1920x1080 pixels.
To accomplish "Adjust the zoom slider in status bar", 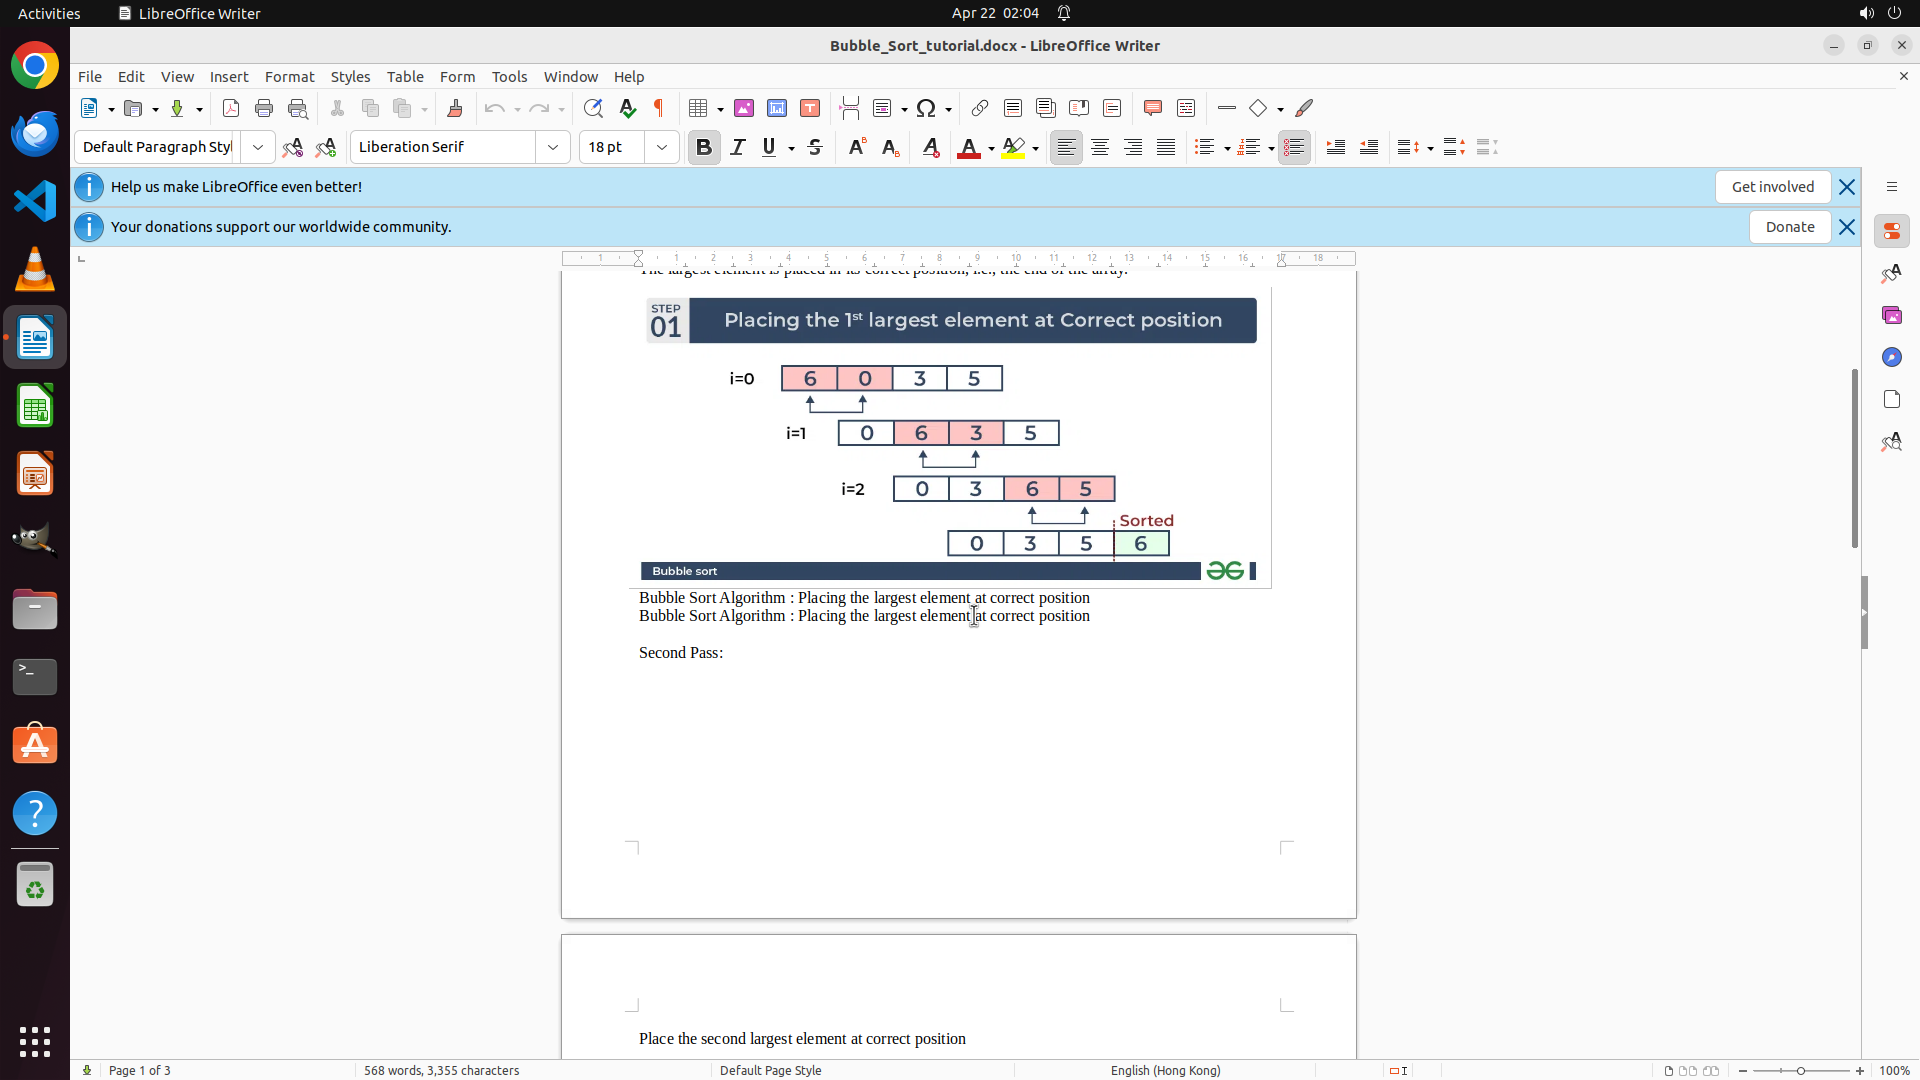I will click(1801, 1071).
